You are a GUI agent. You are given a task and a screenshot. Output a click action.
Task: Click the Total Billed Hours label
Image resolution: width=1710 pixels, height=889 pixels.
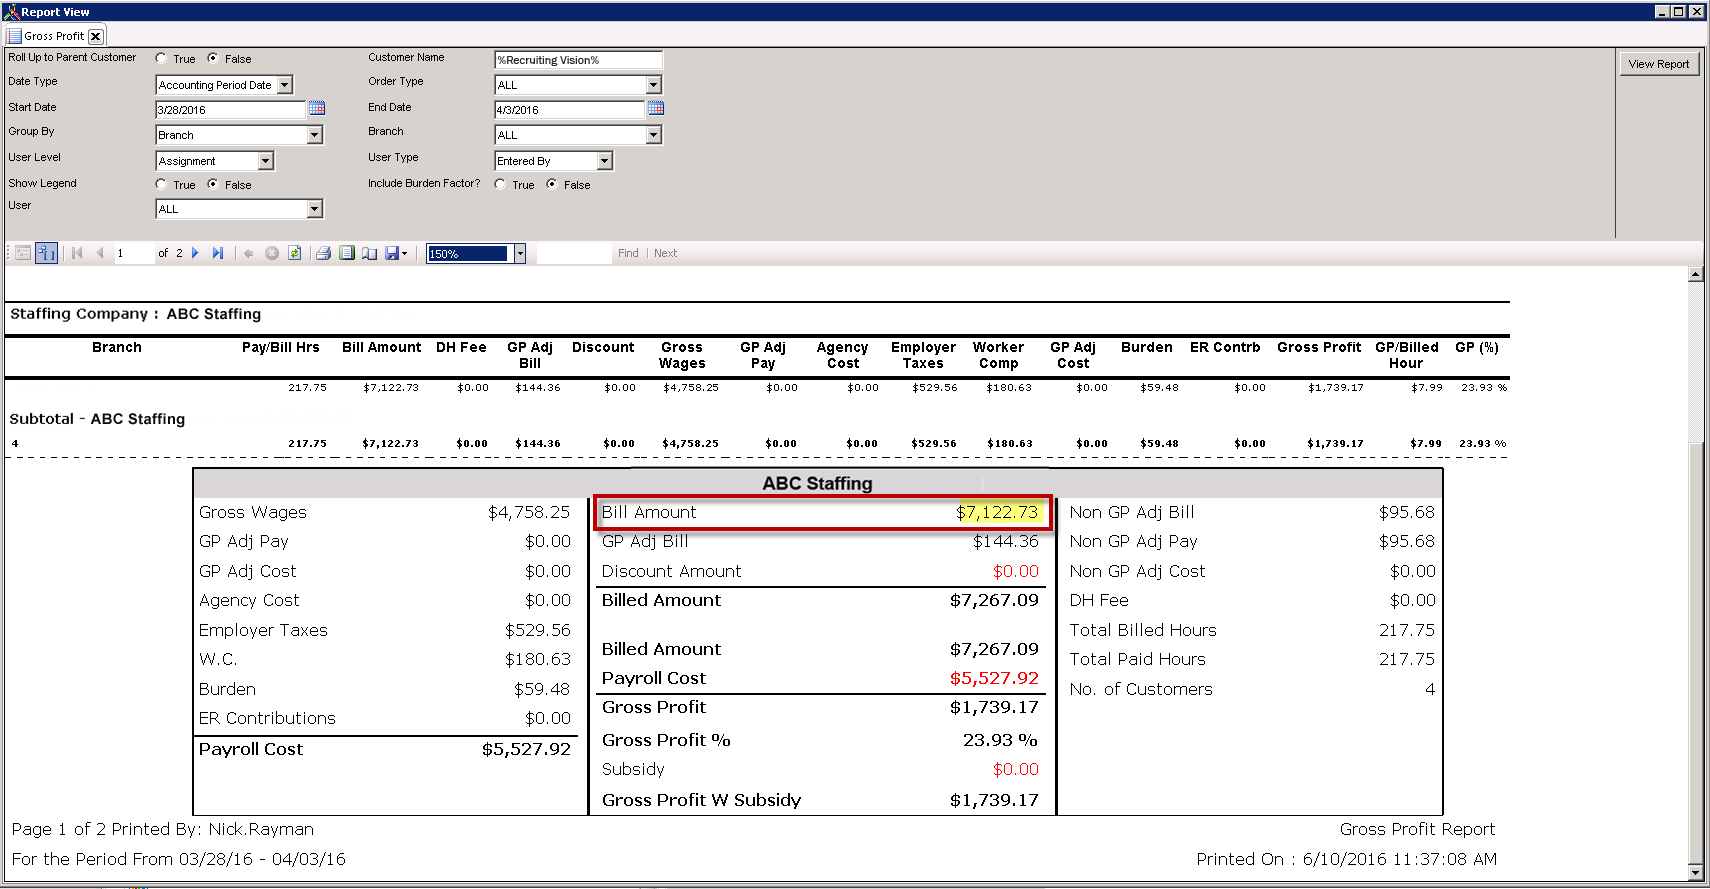click(1143, 630)
